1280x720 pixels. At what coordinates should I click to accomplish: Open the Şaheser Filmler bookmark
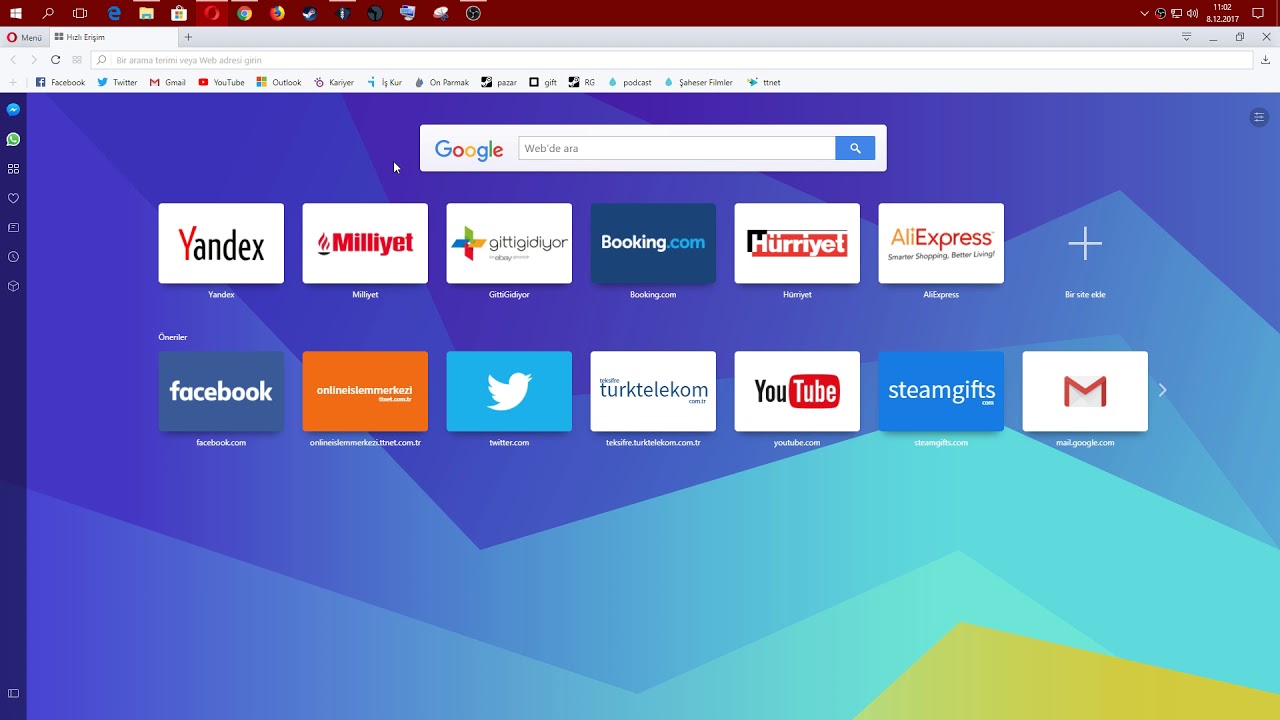[698, 82]
